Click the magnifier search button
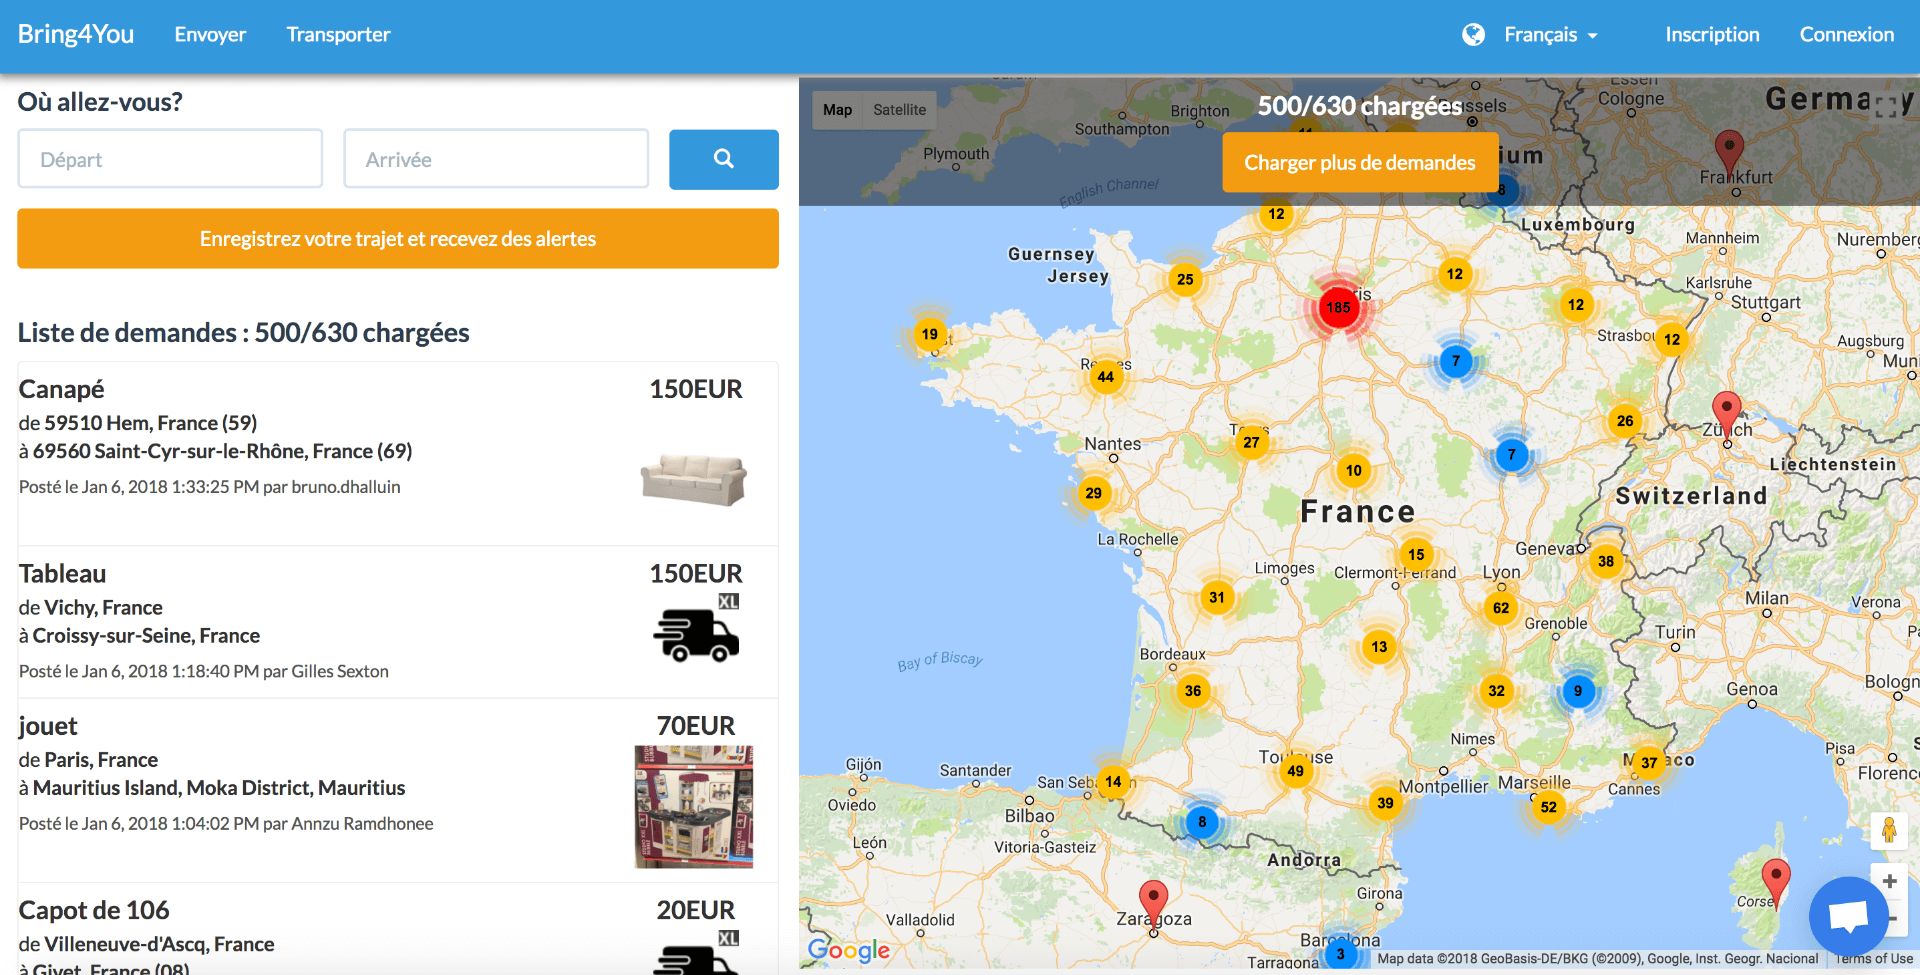1920x975 pixels. tap(723, 159)
